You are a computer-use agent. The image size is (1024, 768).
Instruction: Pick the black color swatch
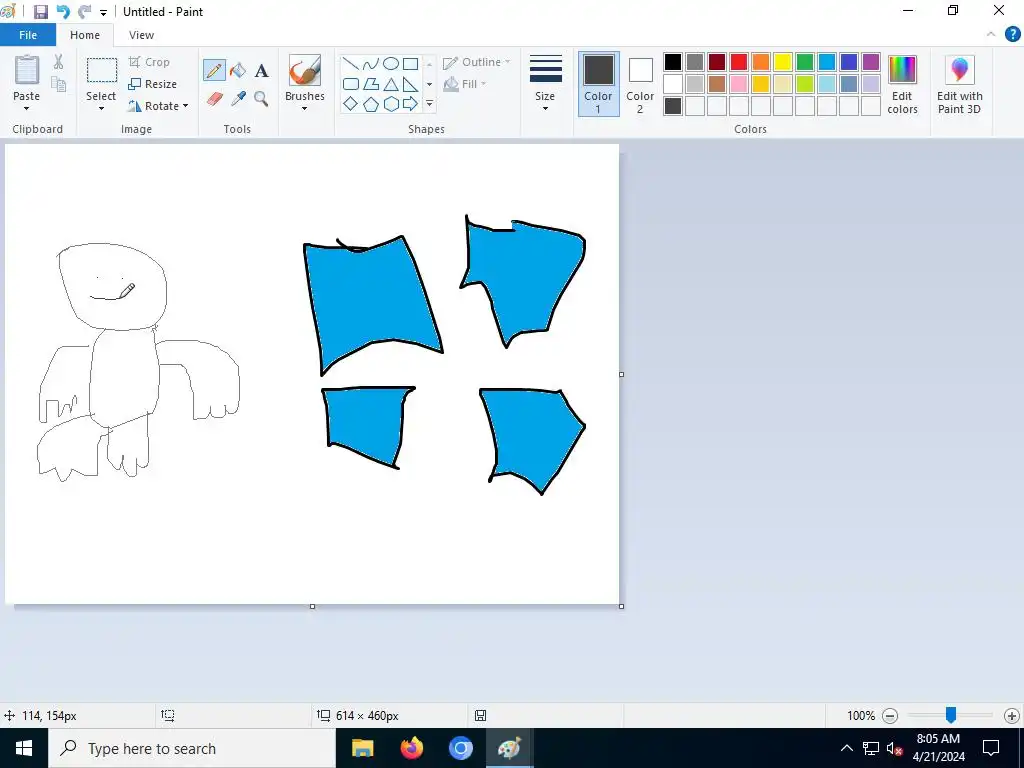coord(673,62)
